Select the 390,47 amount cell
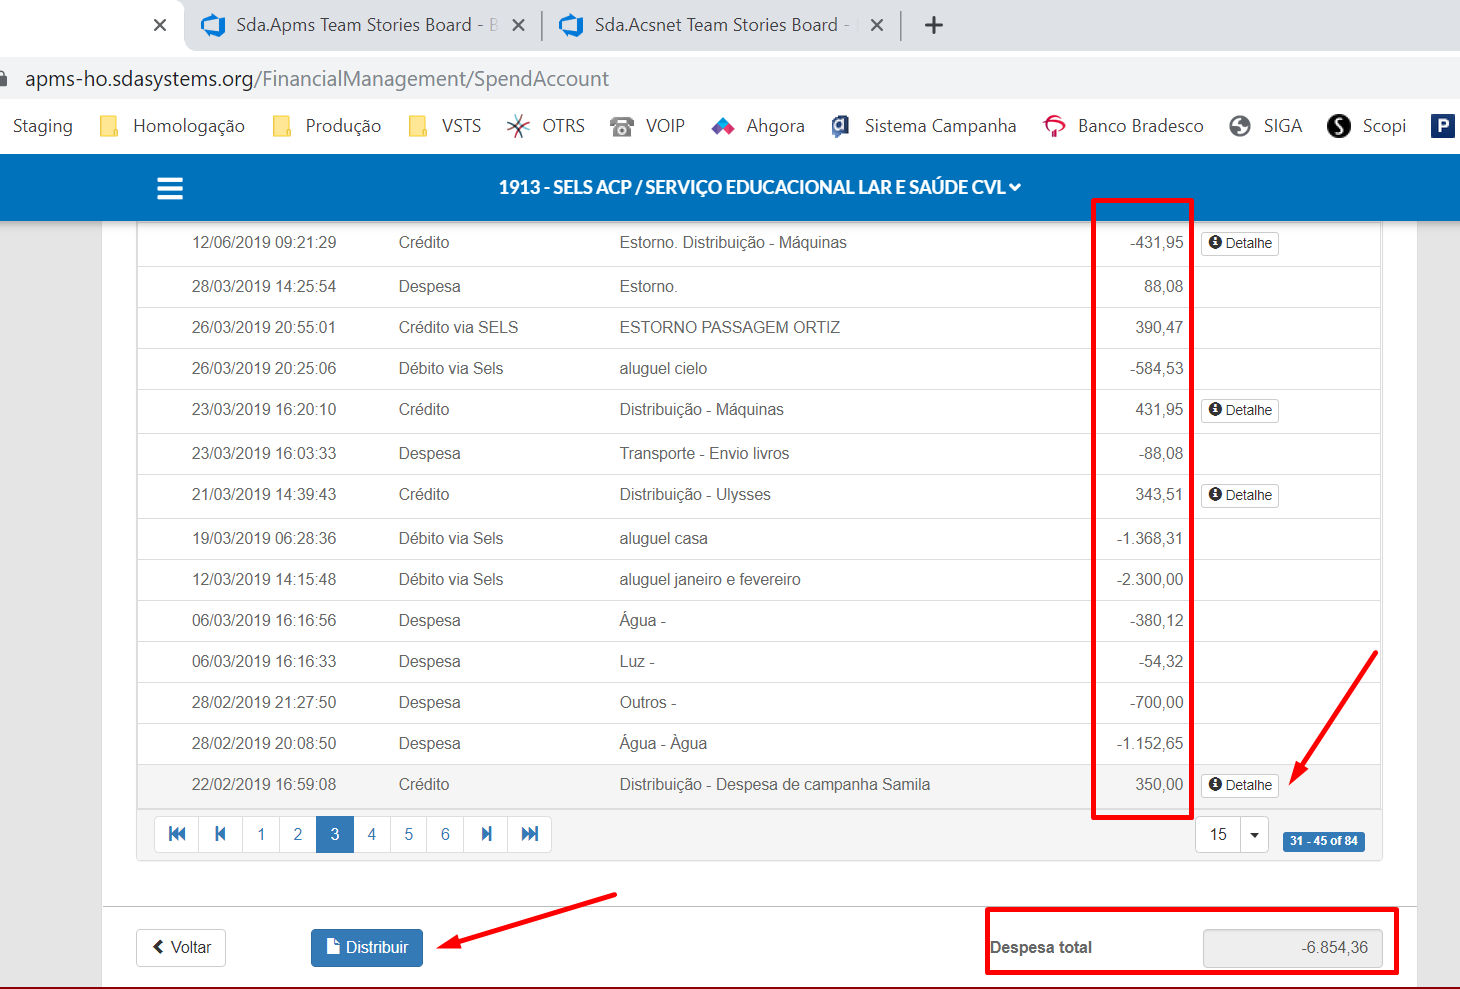Screen dimensions: 1460x989 1159,327
